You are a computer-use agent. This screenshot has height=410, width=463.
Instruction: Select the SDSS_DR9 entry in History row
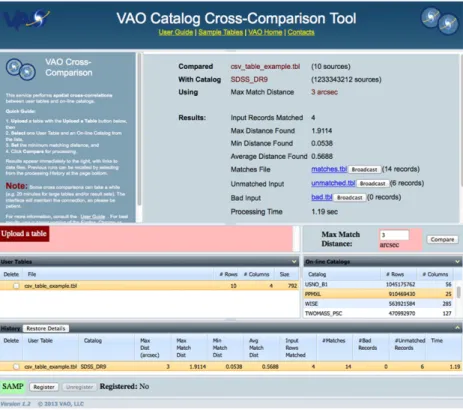pyautogui.click(x=93, y=367)
